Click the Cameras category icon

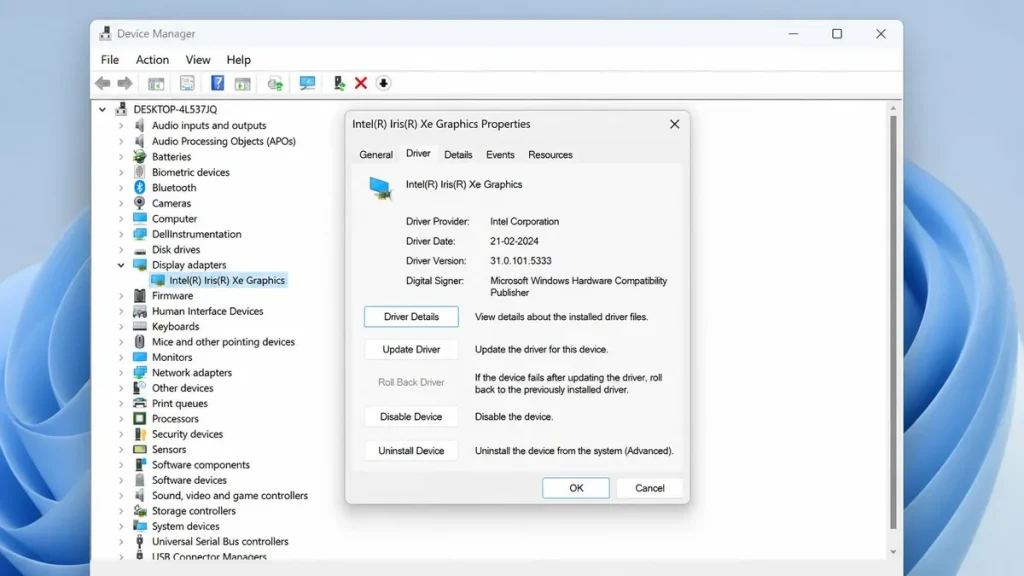[140, 203]
